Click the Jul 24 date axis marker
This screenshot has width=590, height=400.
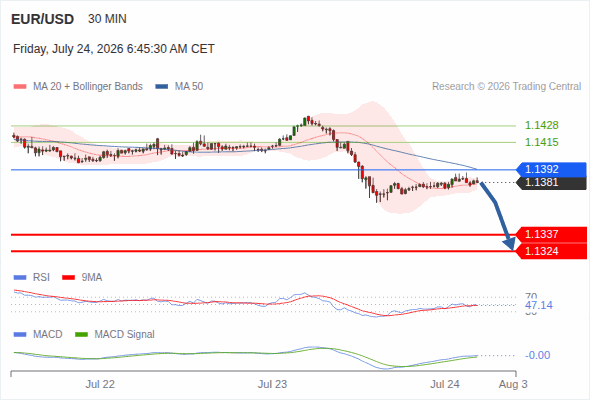[445, 384]
